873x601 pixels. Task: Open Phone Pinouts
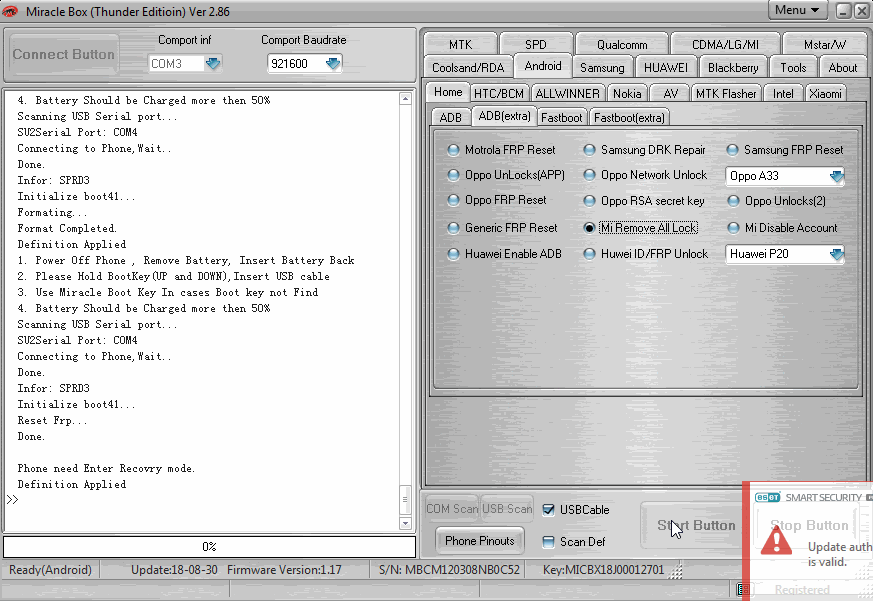(479, 541)
